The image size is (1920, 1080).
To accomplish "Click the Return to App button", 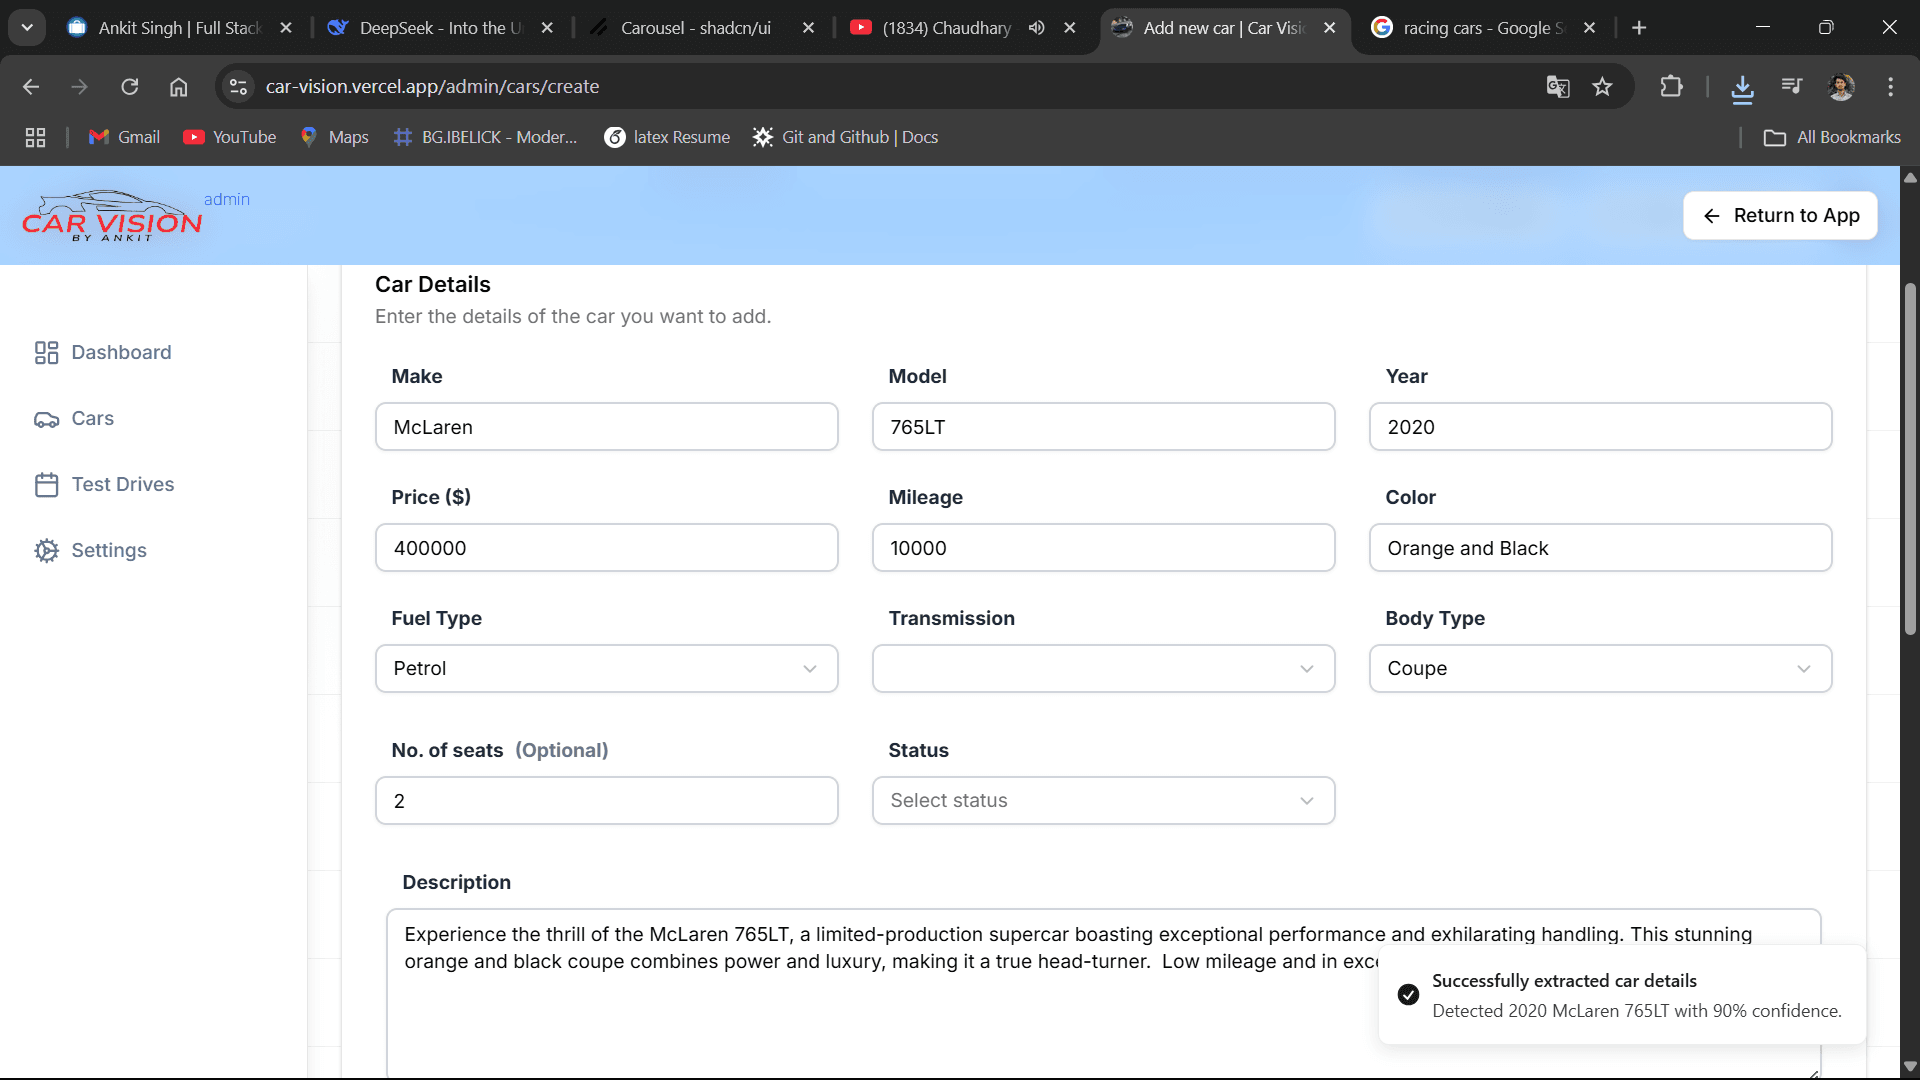I will (x=1780, y=216).
